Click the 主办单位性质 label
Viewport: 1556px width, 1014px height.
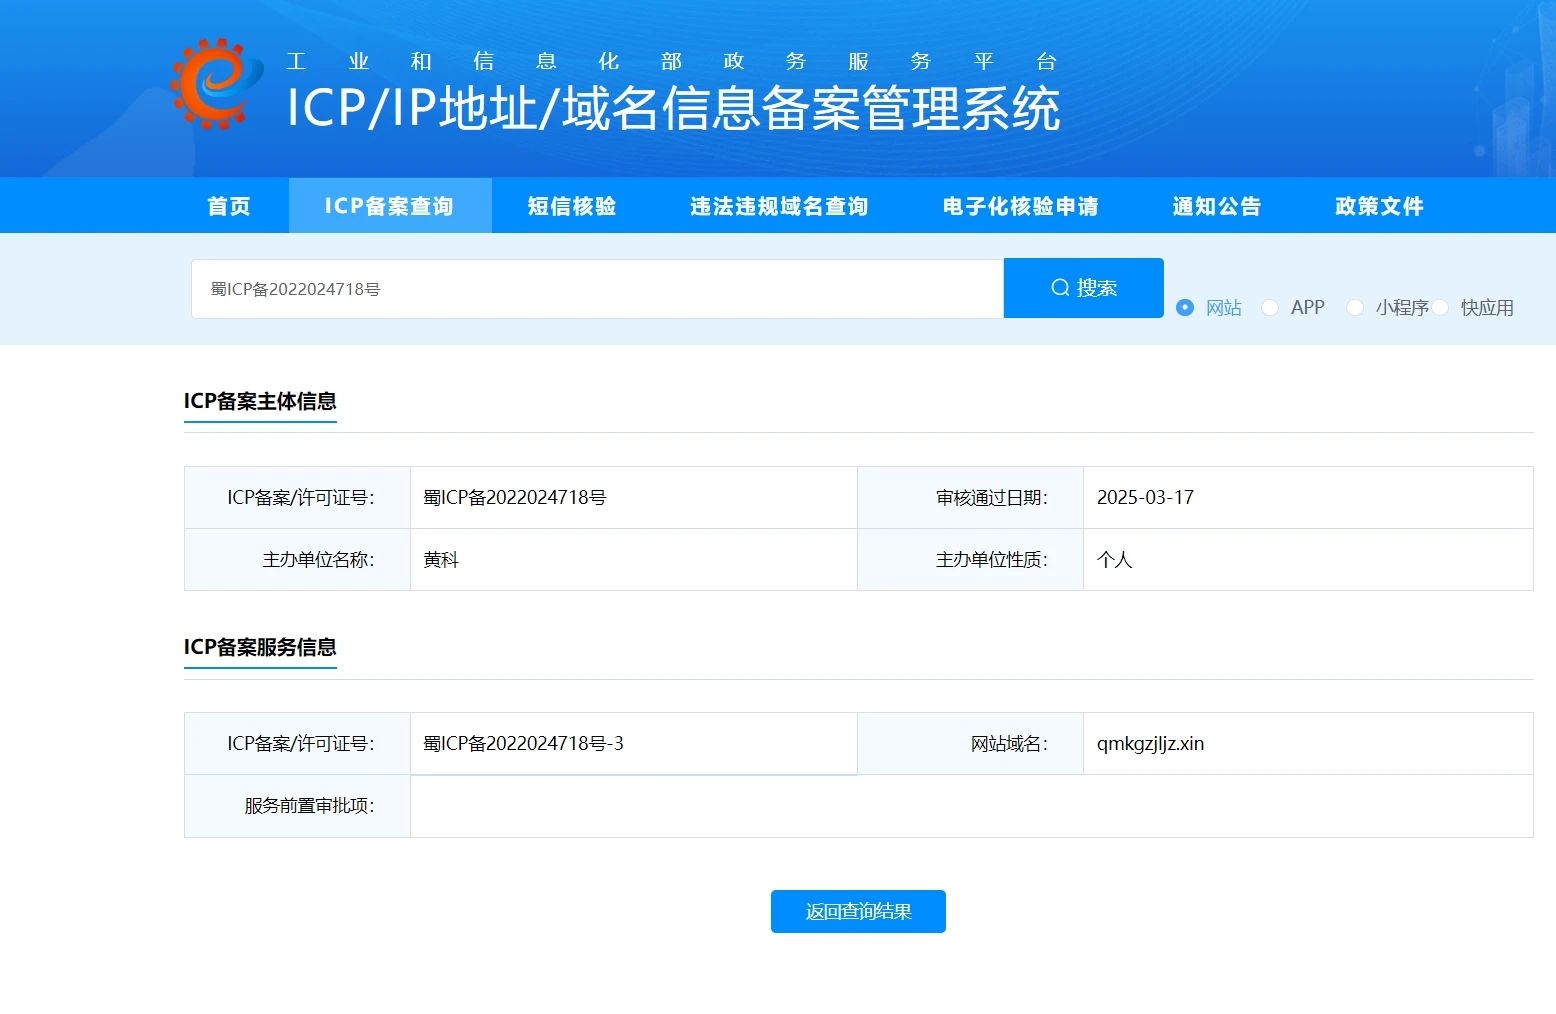click(x=992, y=559)
